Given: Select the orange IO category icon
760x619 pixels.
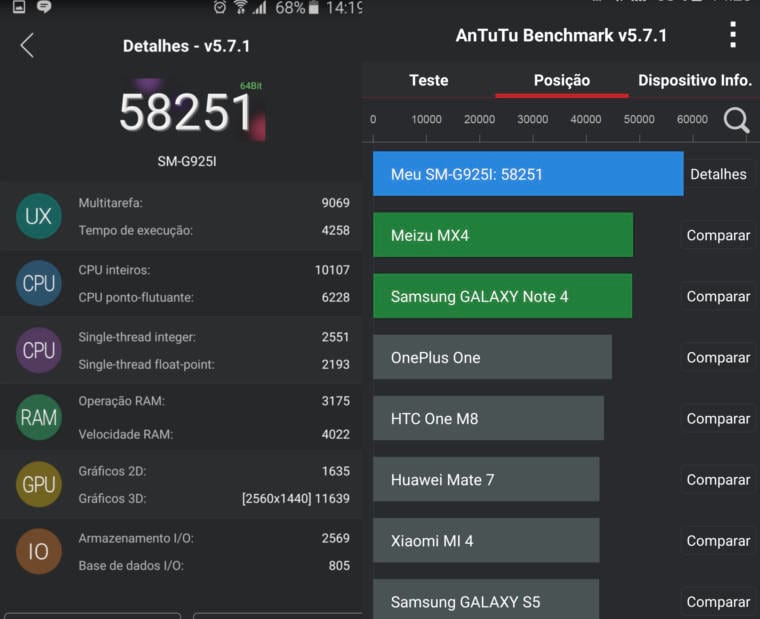Looking at the screenshot, I should 39,551.
